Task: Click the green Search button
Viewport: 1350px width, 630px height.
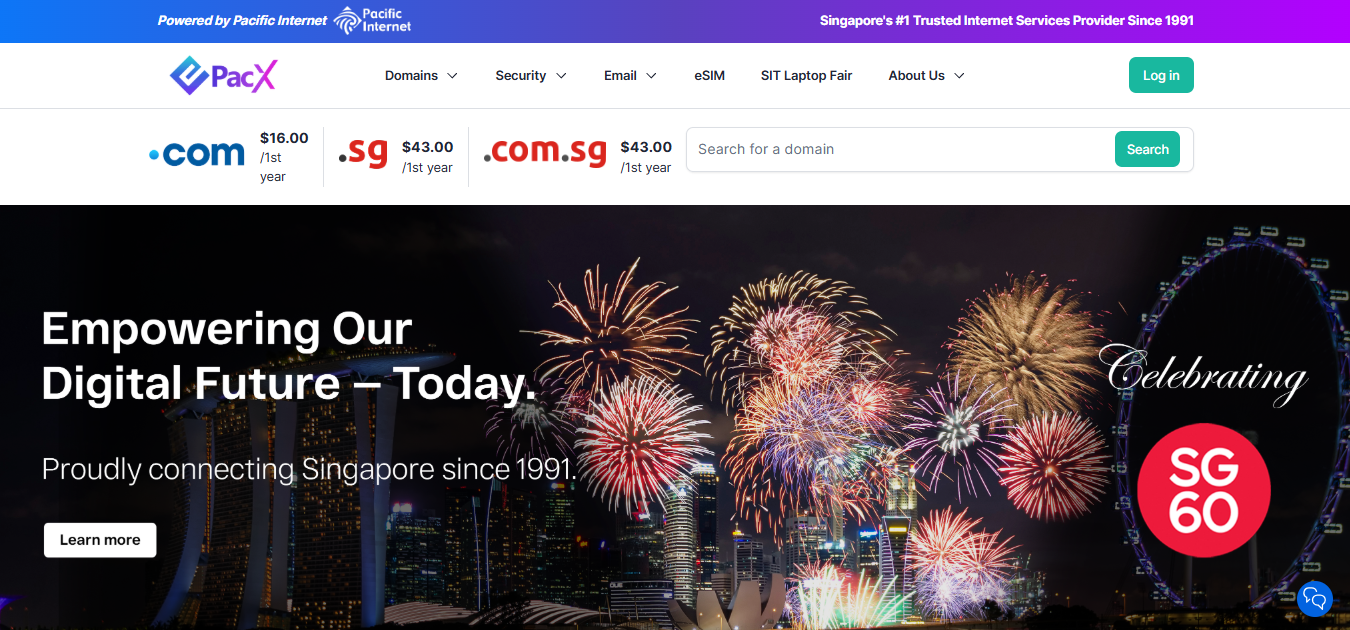Action: (1147, 149)
